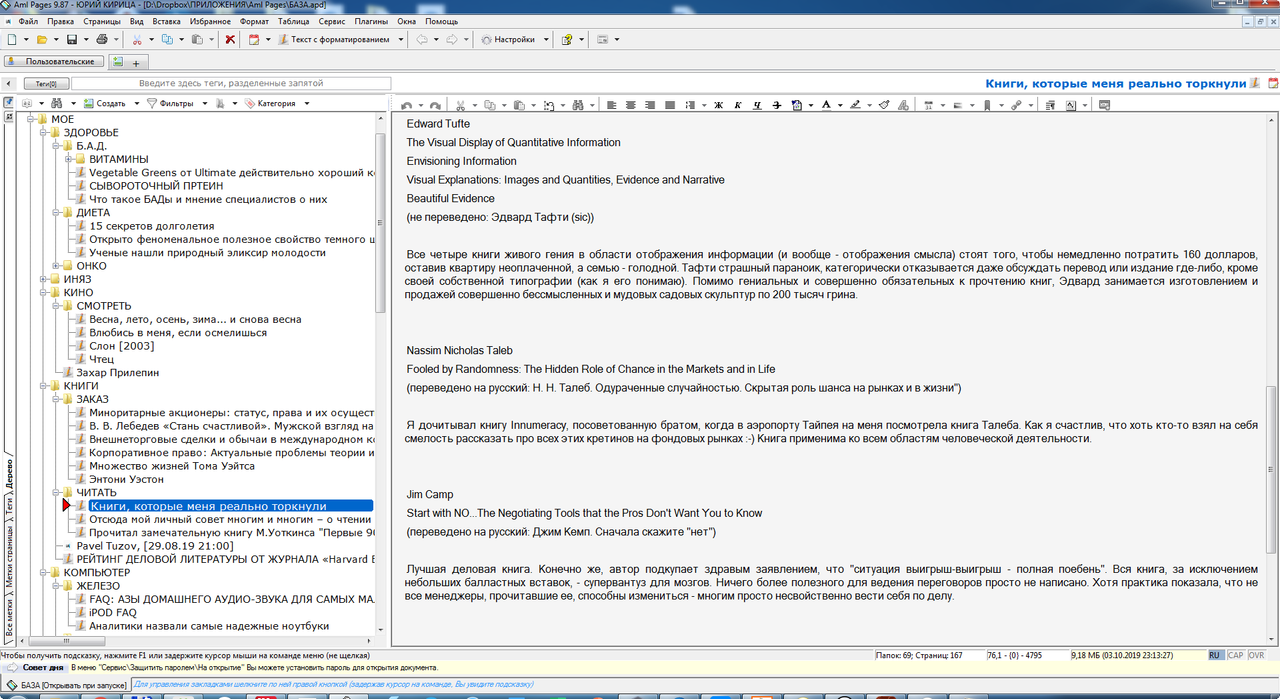
Task: Toggle underline Ч formatting button
Action: [757, 105]
